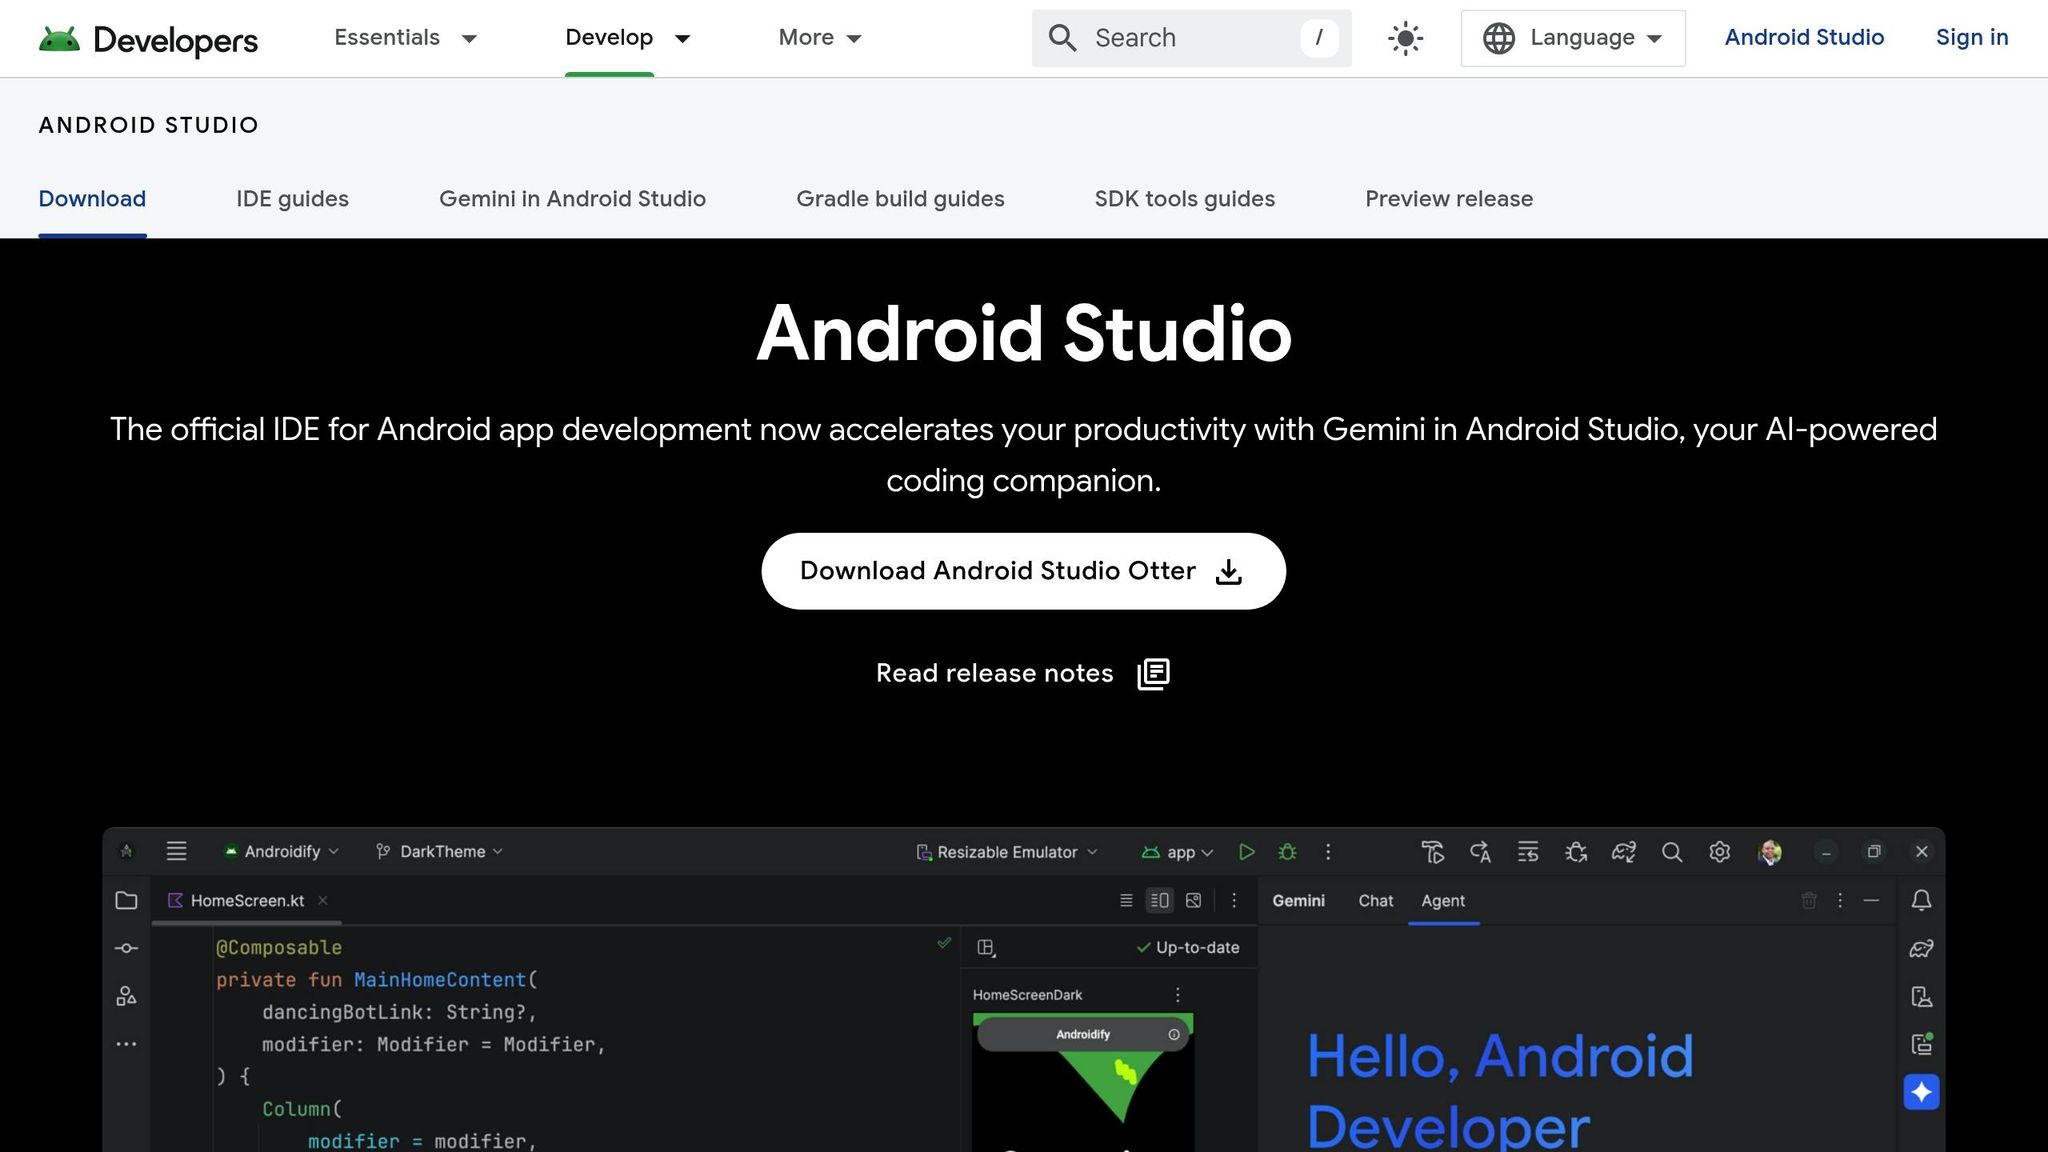This screenshot has height=1152, width=2048.
Task: Select the Run app icon in the toolbar
Action: coord(1247,851)
